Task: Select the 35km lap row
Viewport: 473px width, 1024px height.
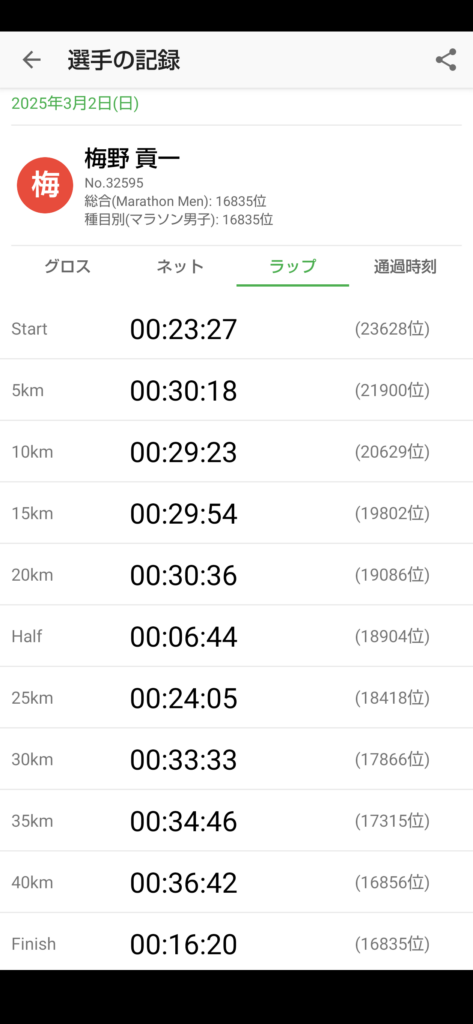Action: [x=236, y=821]
